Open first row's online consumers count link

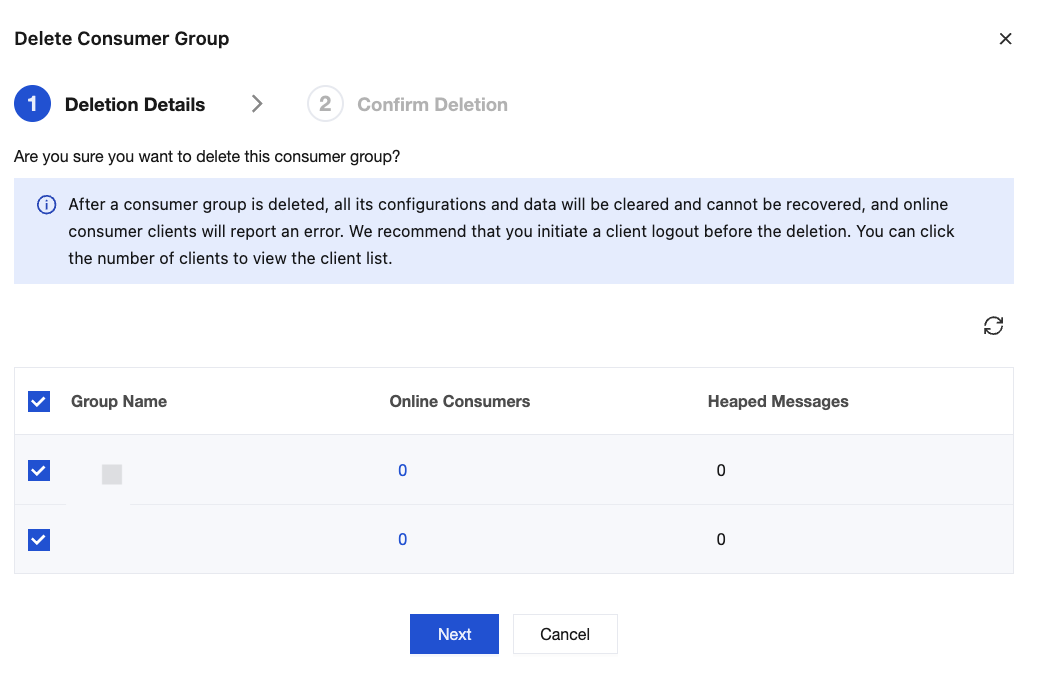click(402, 470)
